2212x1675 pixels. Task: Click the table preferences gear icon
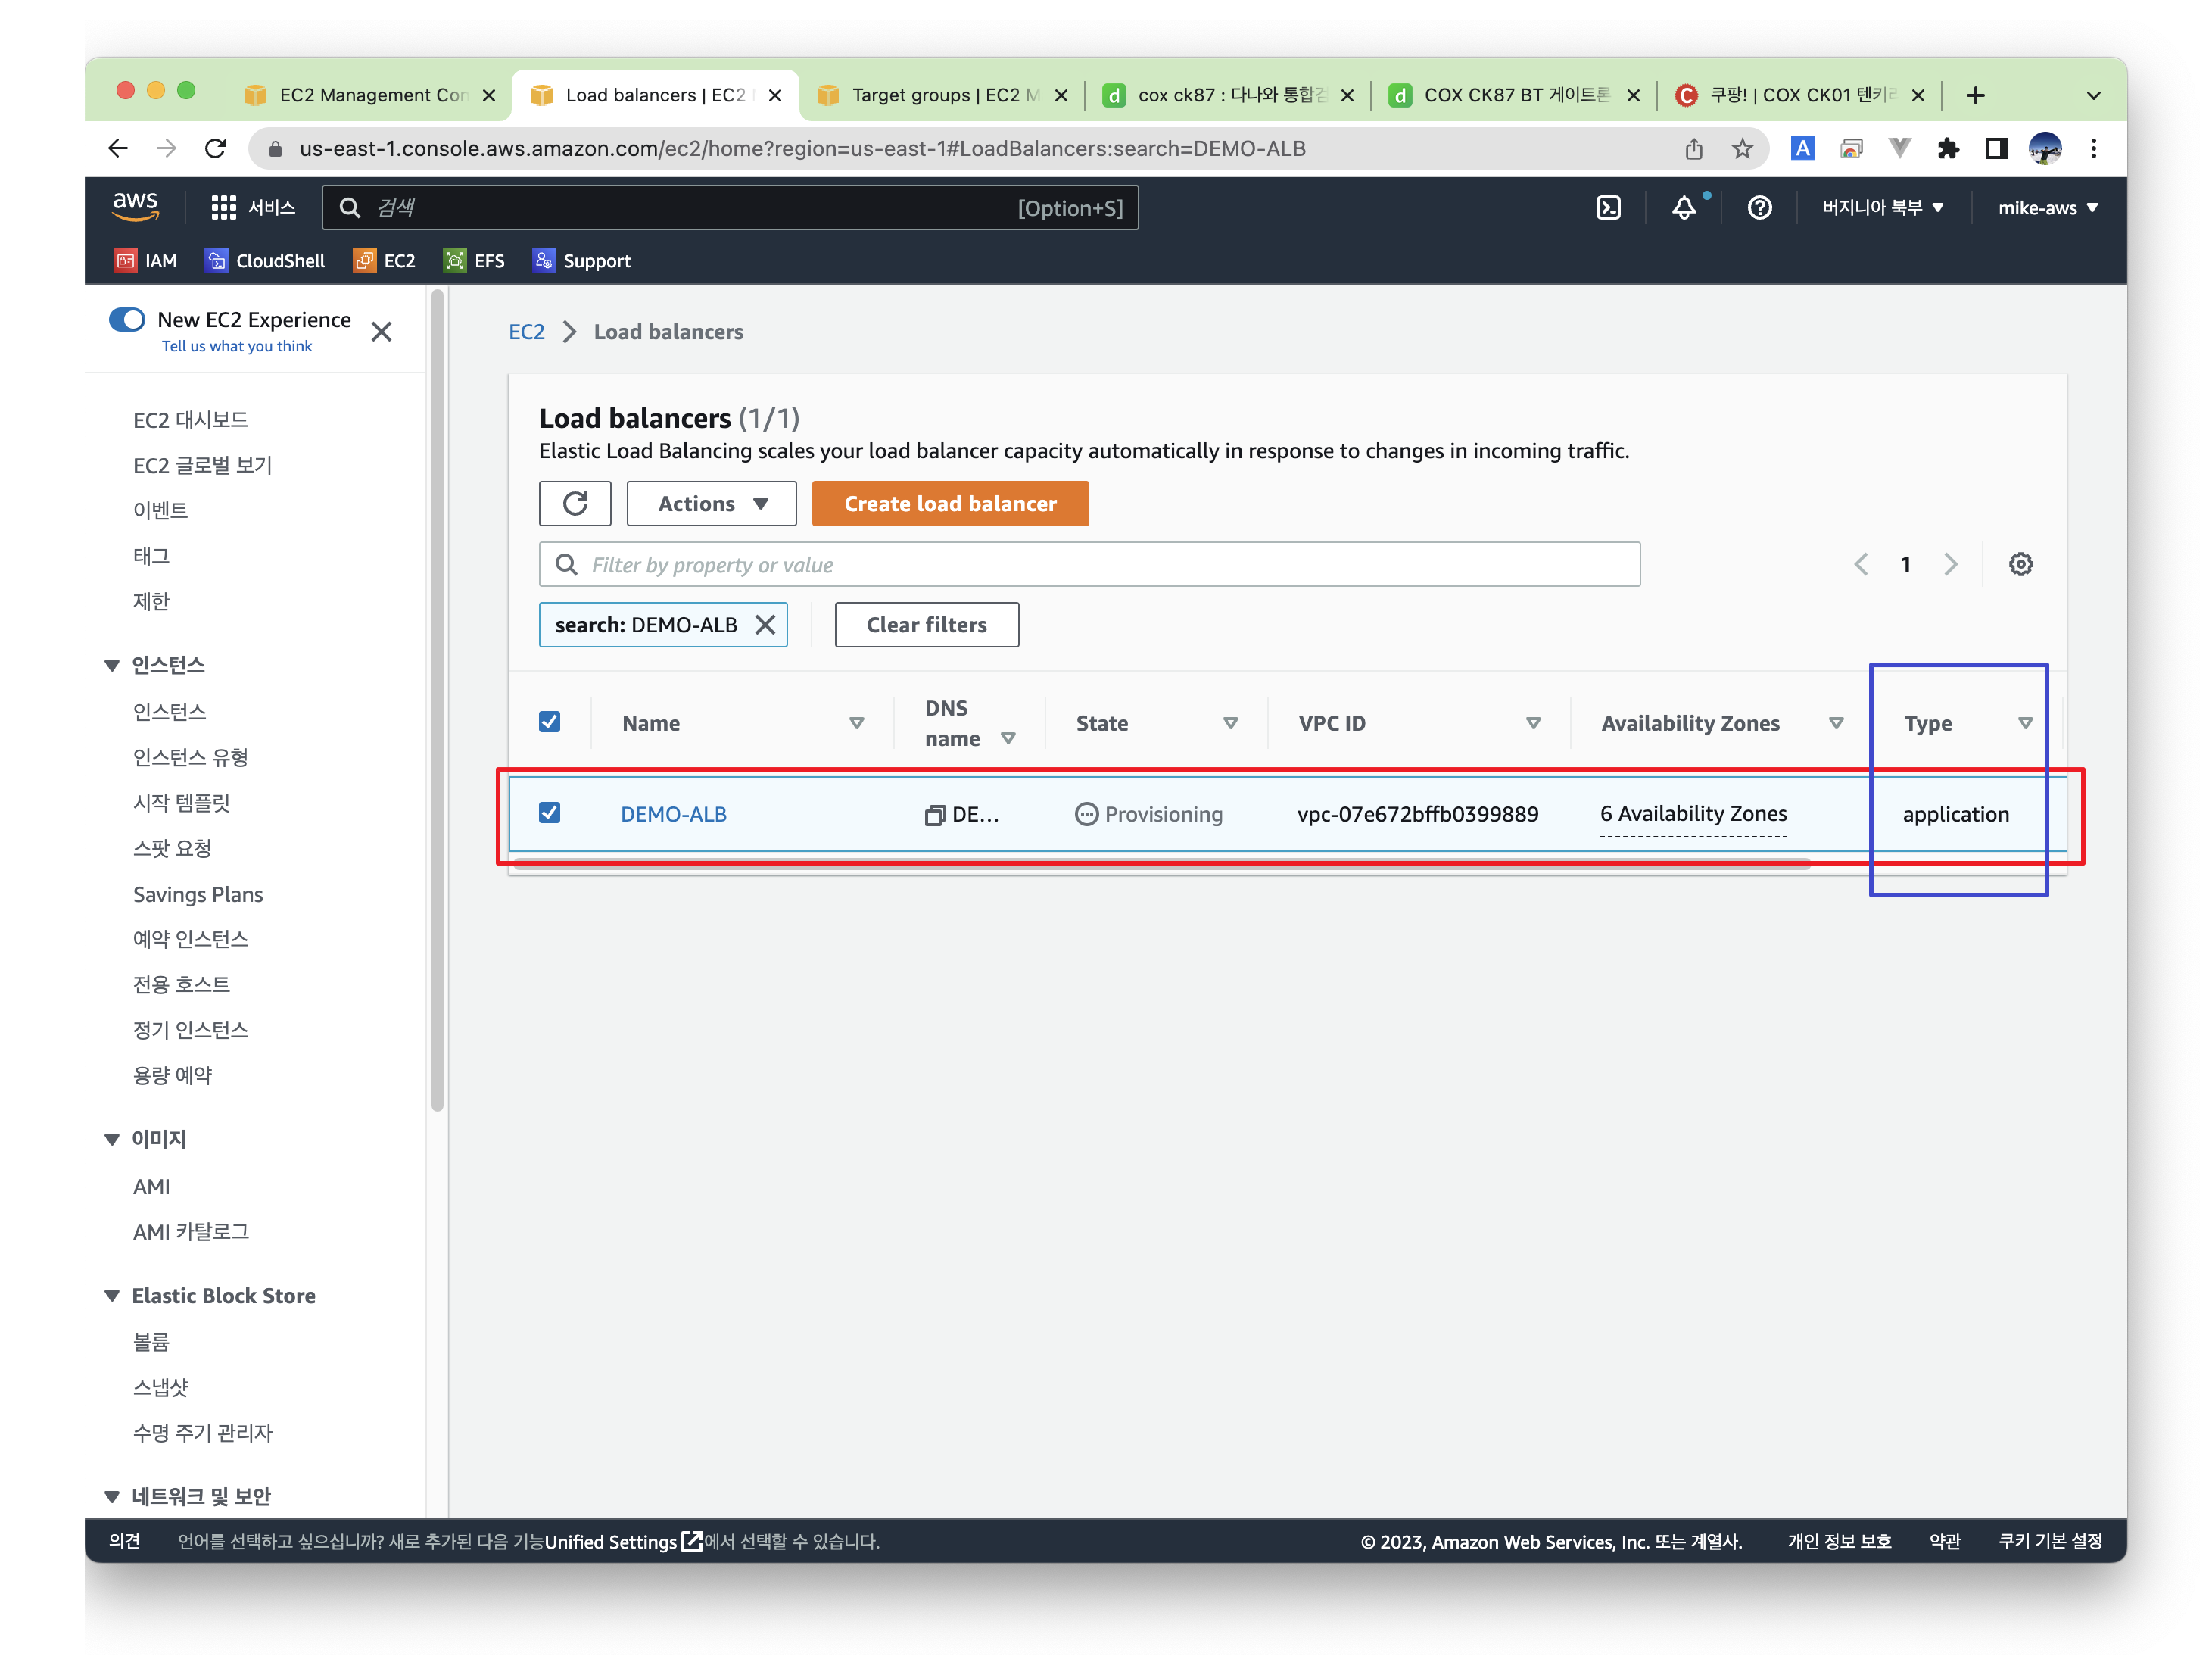point(2020,565)
